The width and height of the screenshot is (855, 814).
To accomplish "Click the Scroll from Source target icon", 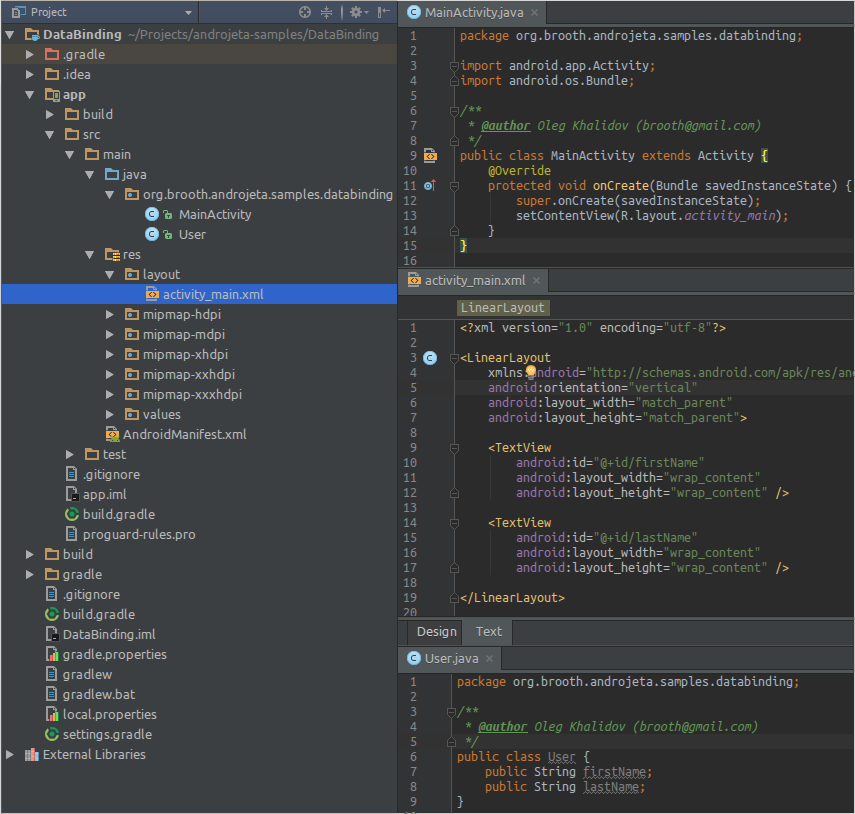I will 305,12.
